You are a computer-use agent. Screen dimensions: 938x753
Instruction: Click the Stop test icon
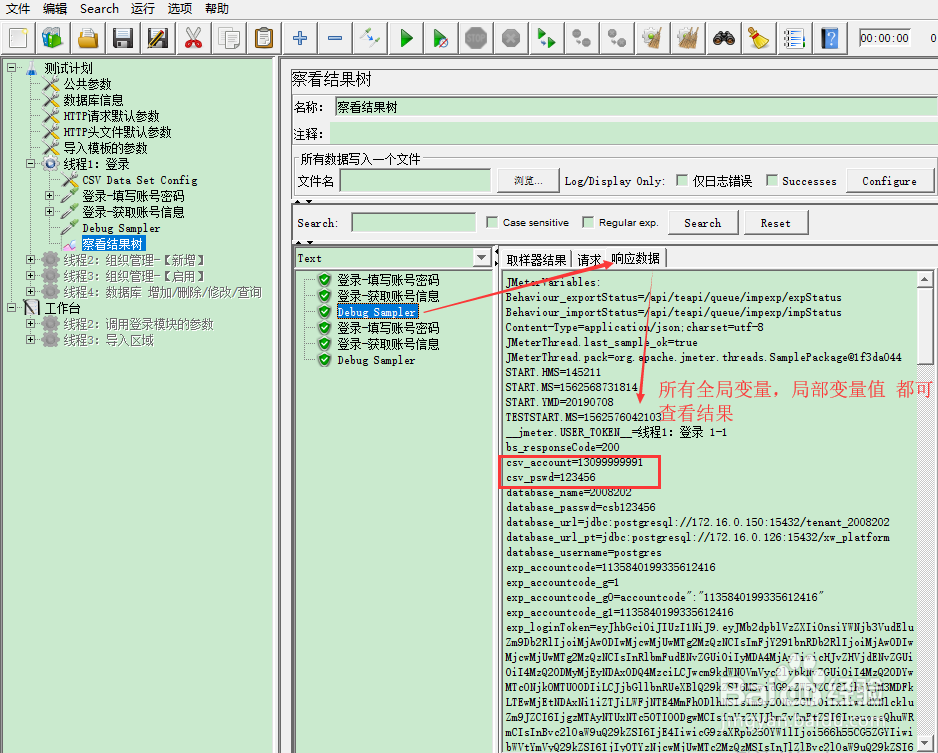(x=476, y=38)
